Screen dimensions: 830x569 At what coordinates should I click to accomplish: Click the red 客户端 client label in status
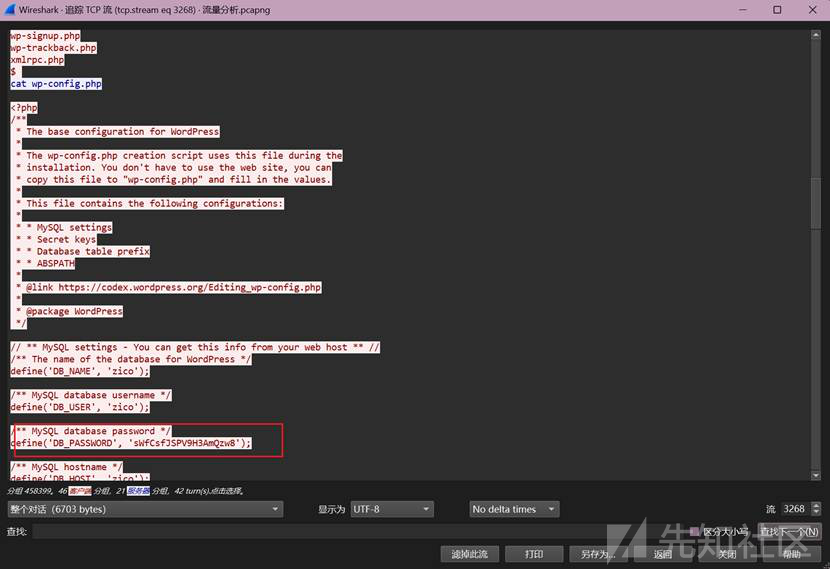[x=80, y=491]
